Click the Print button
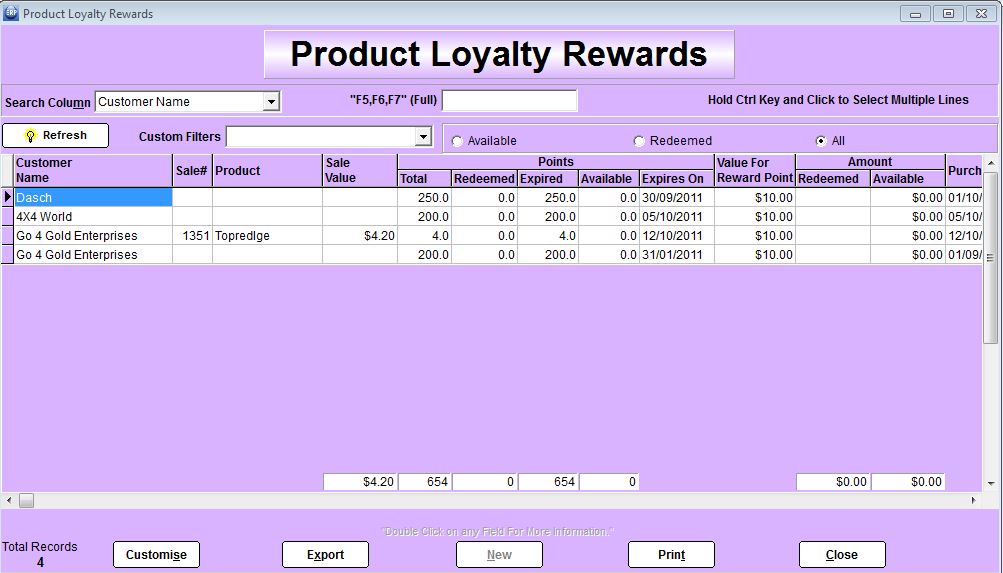1003x573 pixels. click(671, 555)
